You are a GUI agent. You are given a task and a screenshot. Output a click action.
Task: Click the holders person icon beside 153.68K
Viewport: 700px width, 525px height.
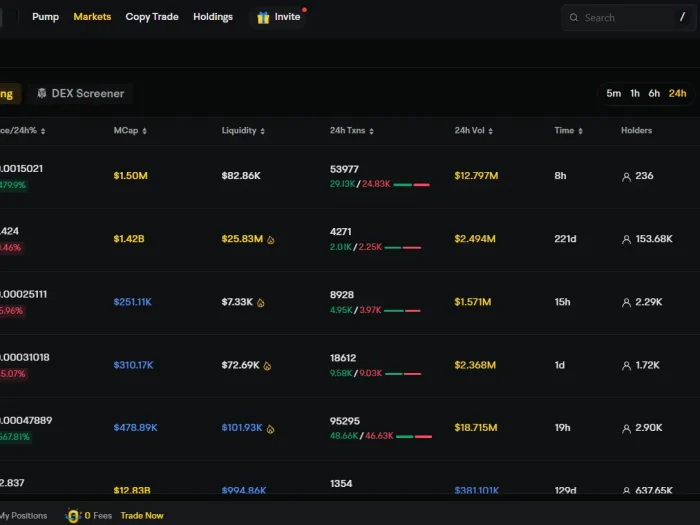pyautogui.click(x=627, y=240)
